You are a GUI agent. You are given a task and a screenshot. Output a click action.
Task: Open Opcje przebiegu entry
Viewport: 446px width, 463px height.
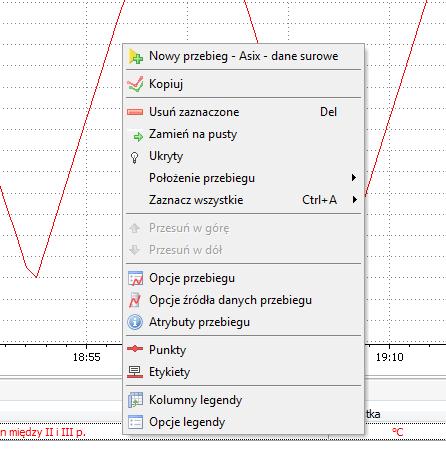tap(243, 278)
